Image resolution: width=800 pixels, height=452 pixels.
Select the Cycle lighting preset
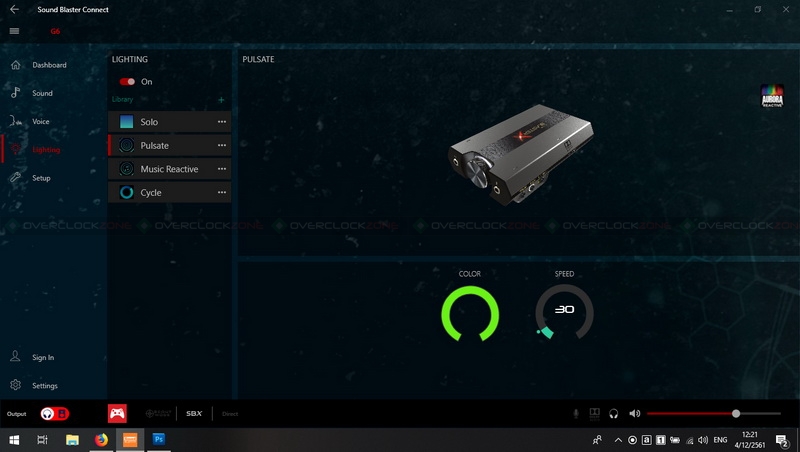[x=169, y=192]
